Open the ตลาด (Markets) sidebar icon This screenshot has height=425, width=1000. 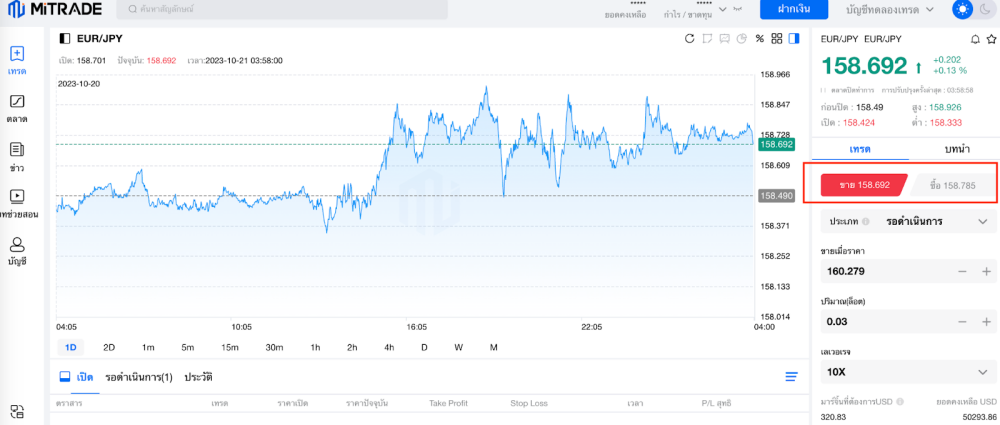coord(17,108)
